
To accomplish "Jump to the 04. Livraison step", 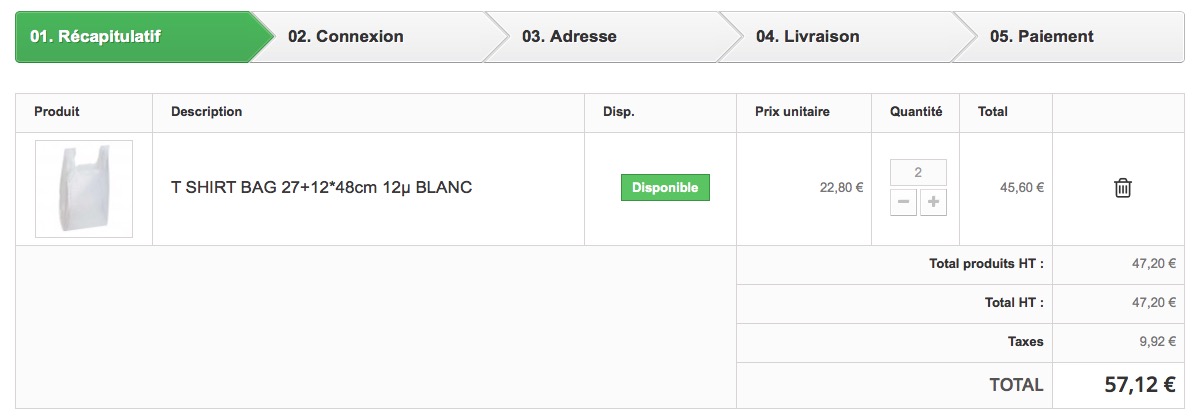I will [x=807, y=37].
